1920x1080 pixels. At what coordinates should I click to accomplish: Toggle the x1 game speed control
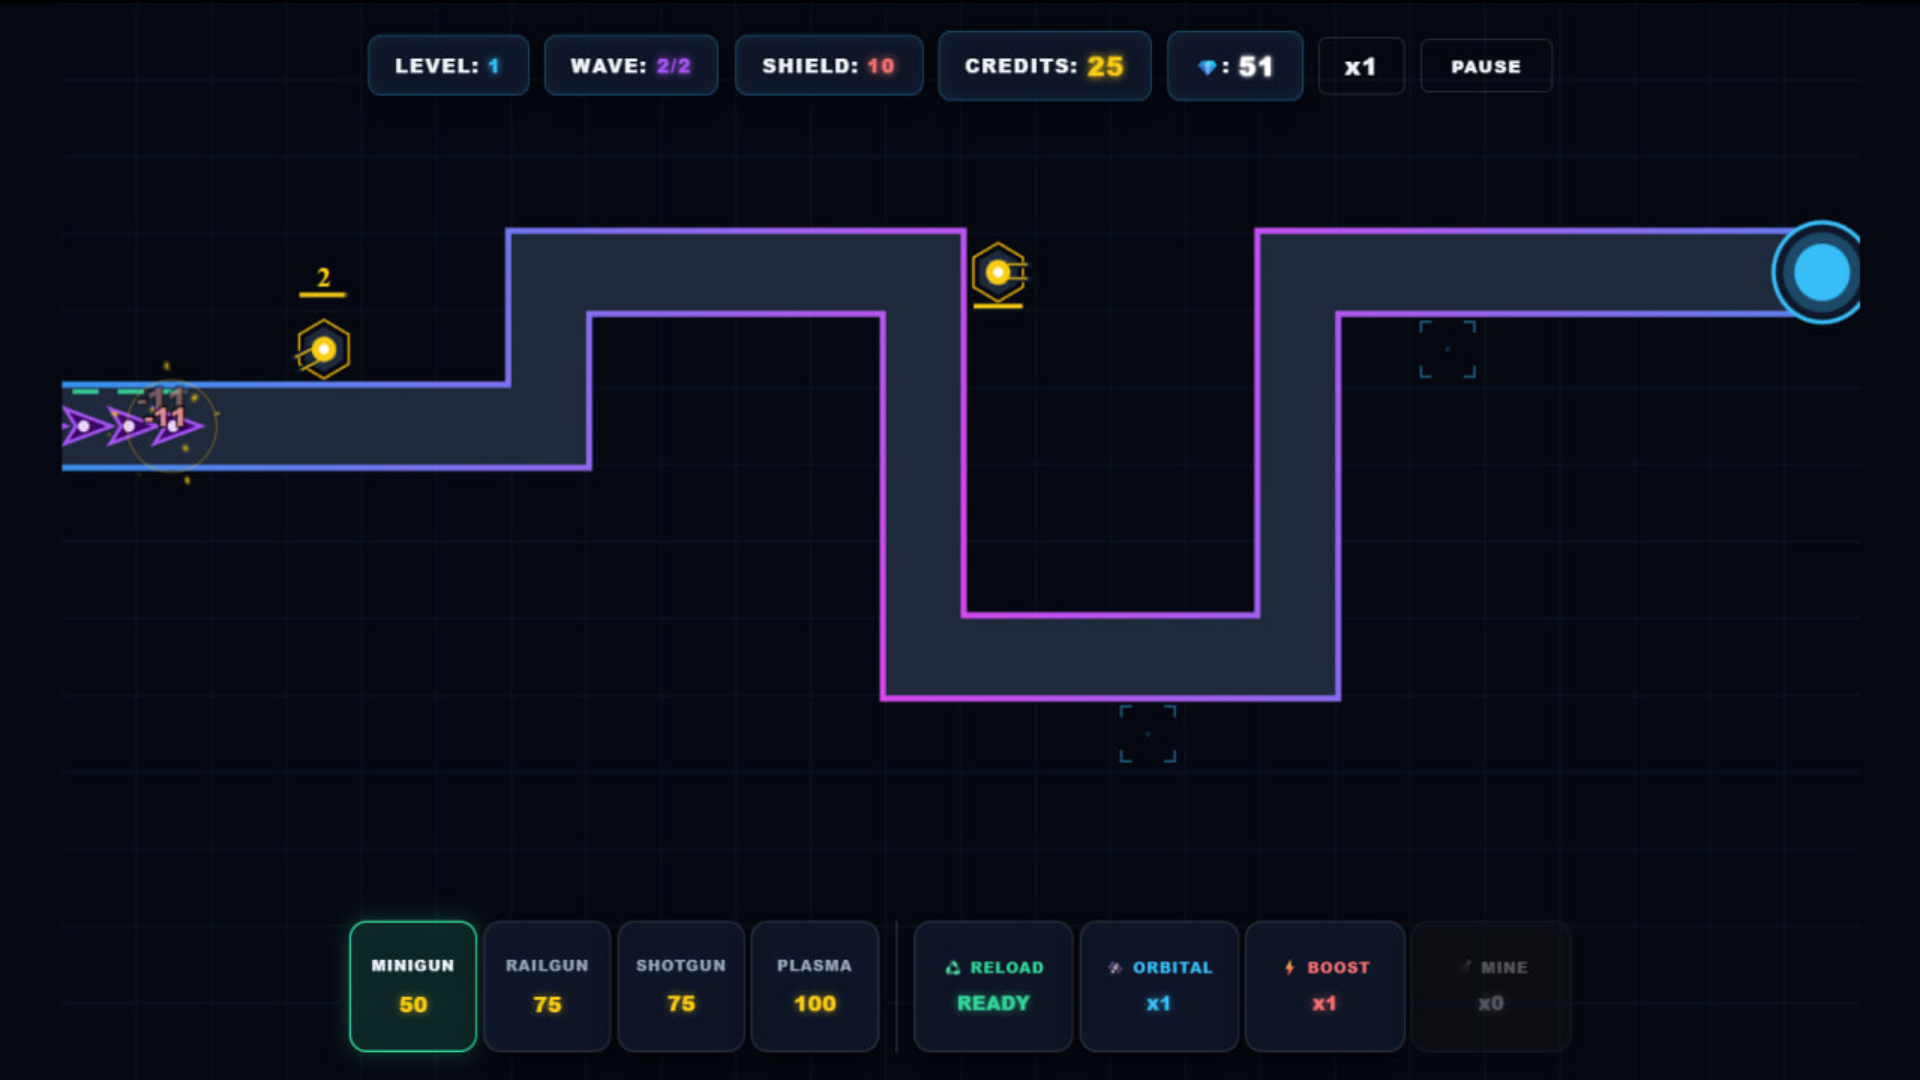click(1361, 66)
